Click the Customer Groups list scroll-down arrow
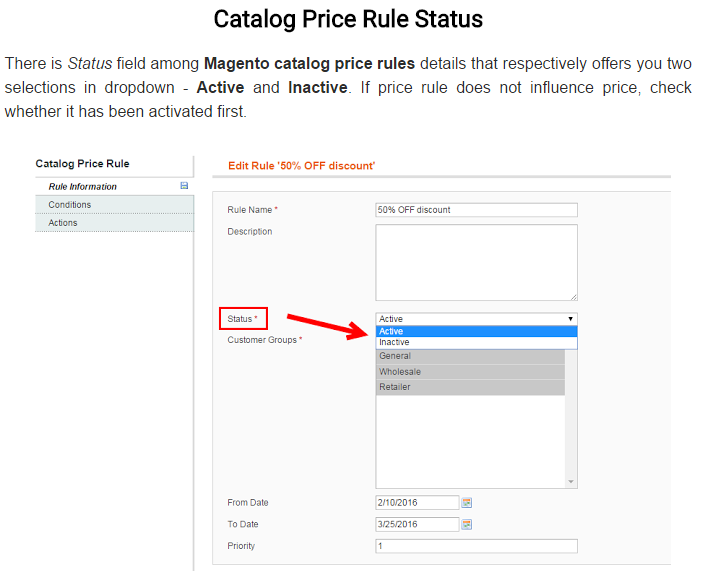The image size is (703, 577). (571, 482)
